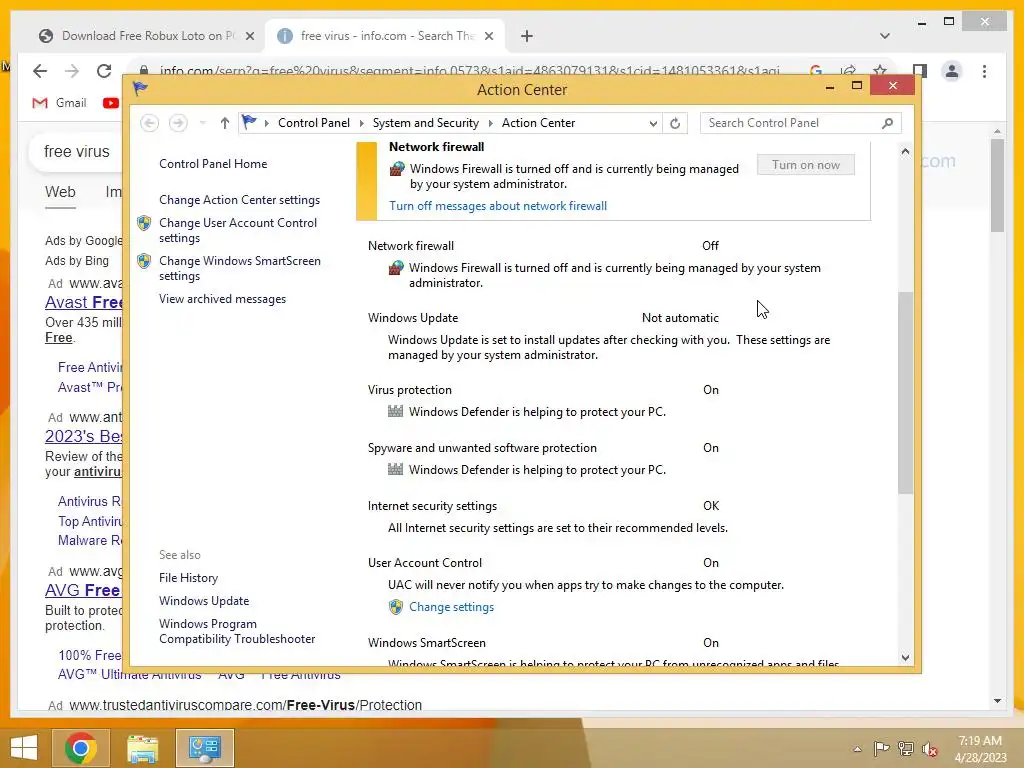1024x768 pixels.
Task: Open recent locations dropdown in Action Center
Action: click(x=202, y=123)
